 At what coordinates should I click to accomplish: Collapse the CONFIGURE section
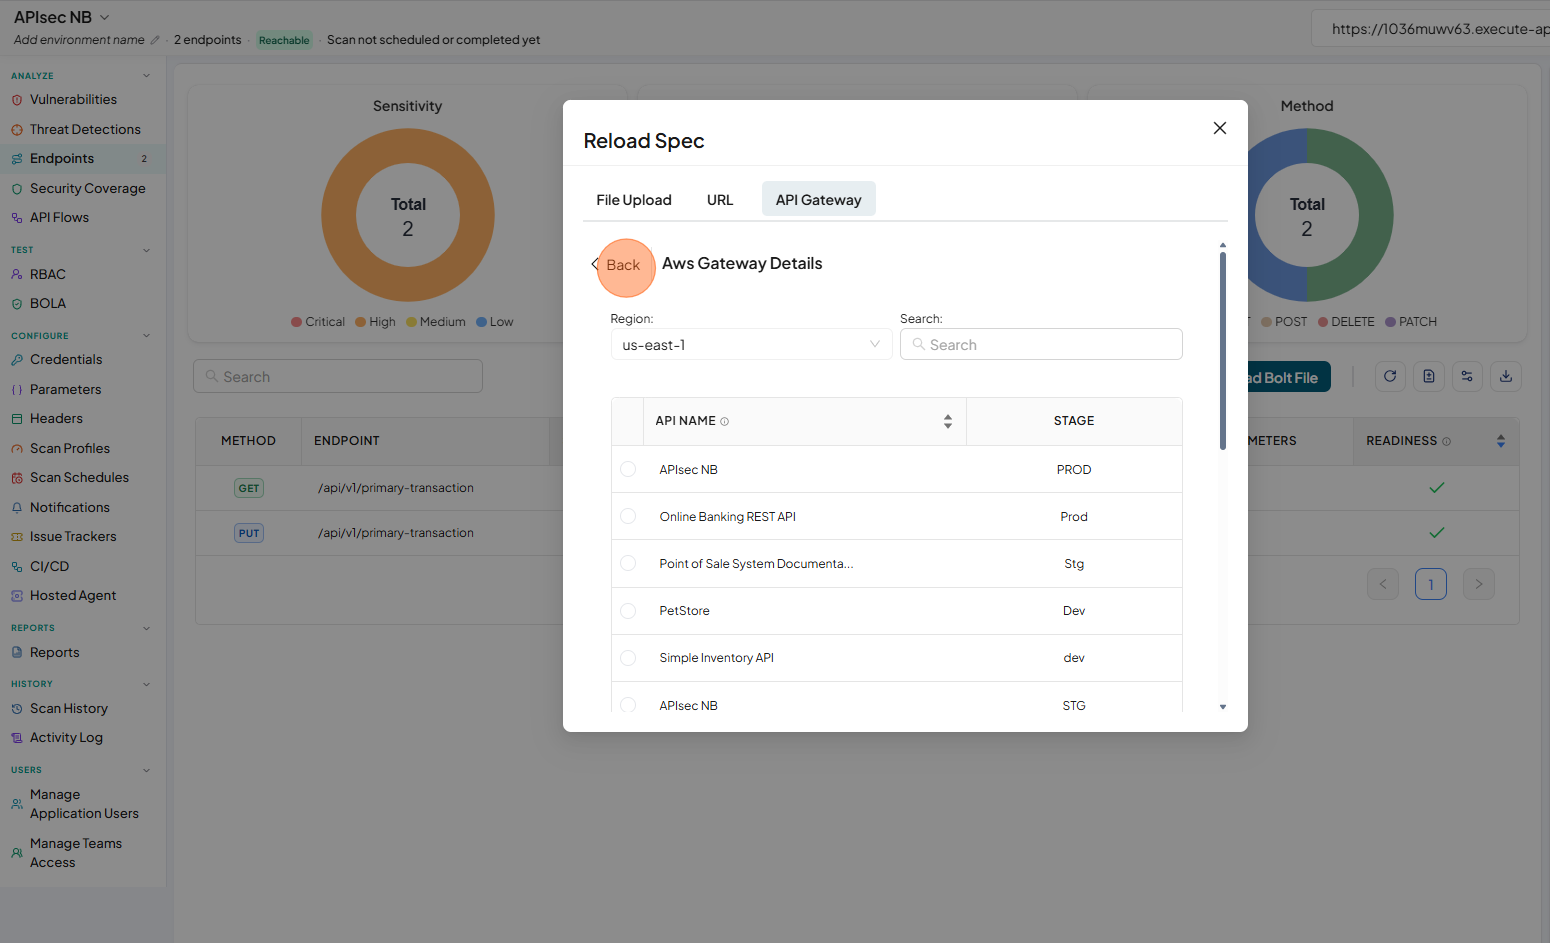146,336
